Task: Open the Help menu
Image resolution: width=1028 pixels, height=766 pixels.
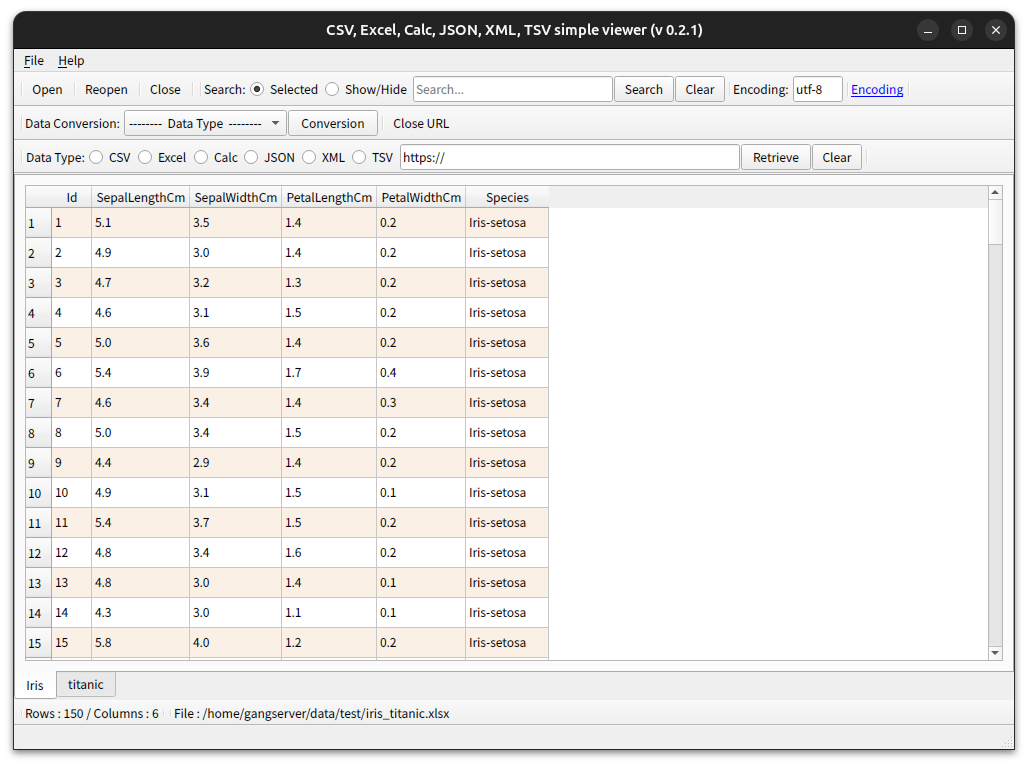Action: click(71, 61)
